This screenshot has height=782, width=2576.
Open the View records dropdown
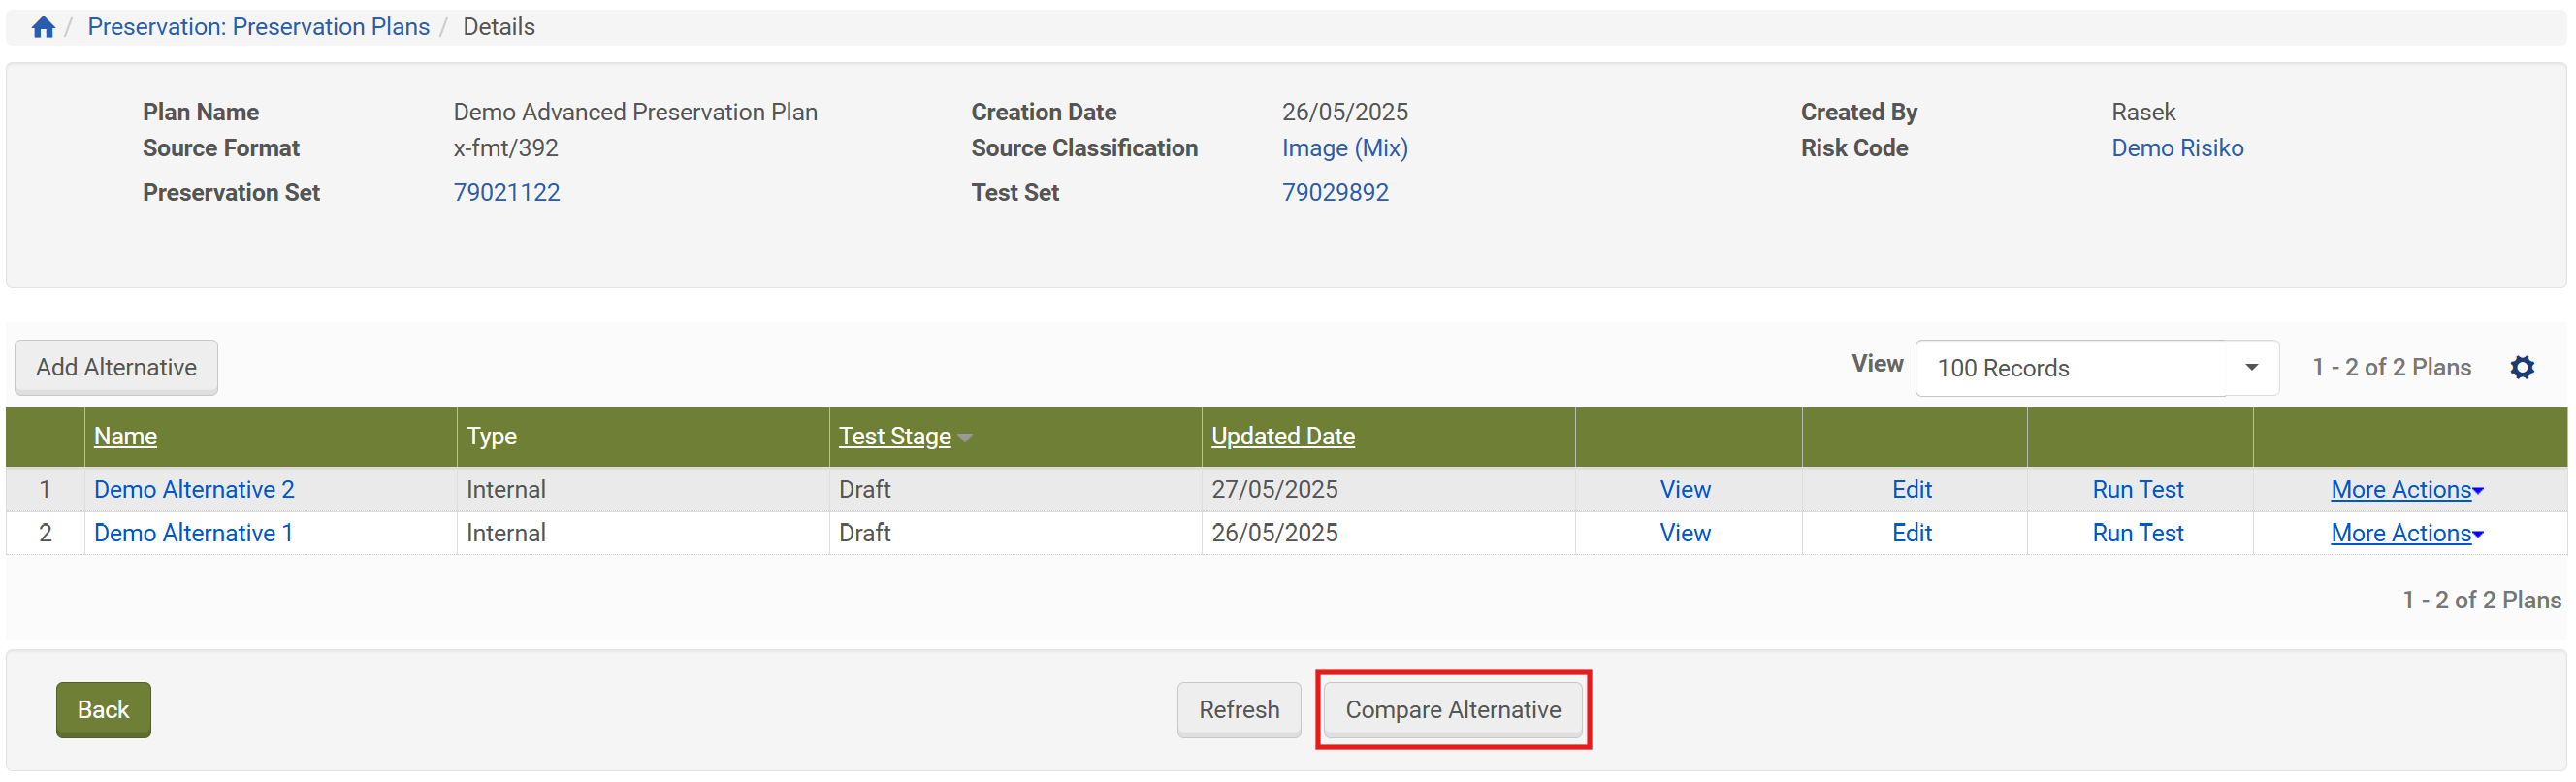point(2096,368)
